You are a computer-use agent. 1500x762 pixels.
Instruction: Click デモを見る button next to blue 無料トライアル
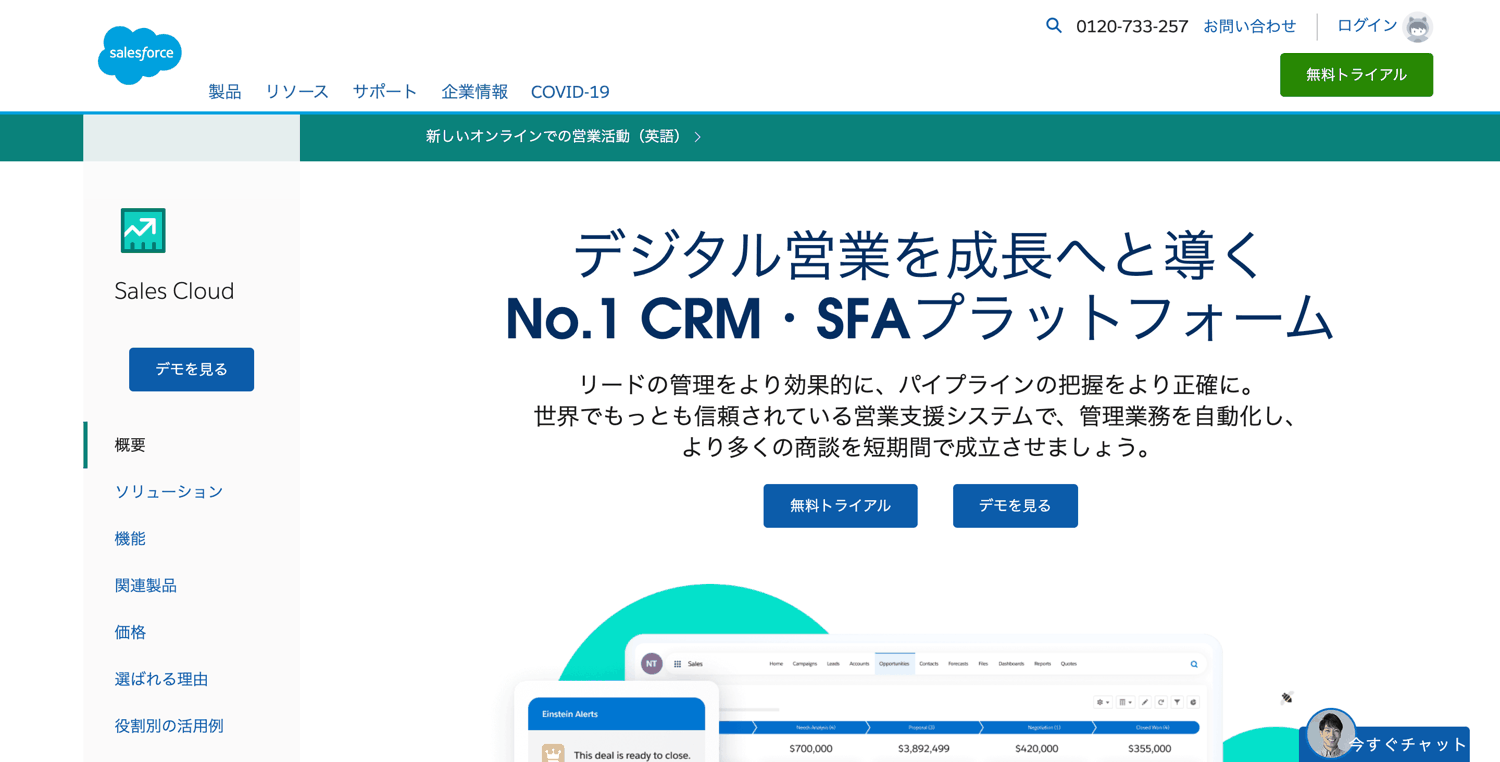(1015, 506)
